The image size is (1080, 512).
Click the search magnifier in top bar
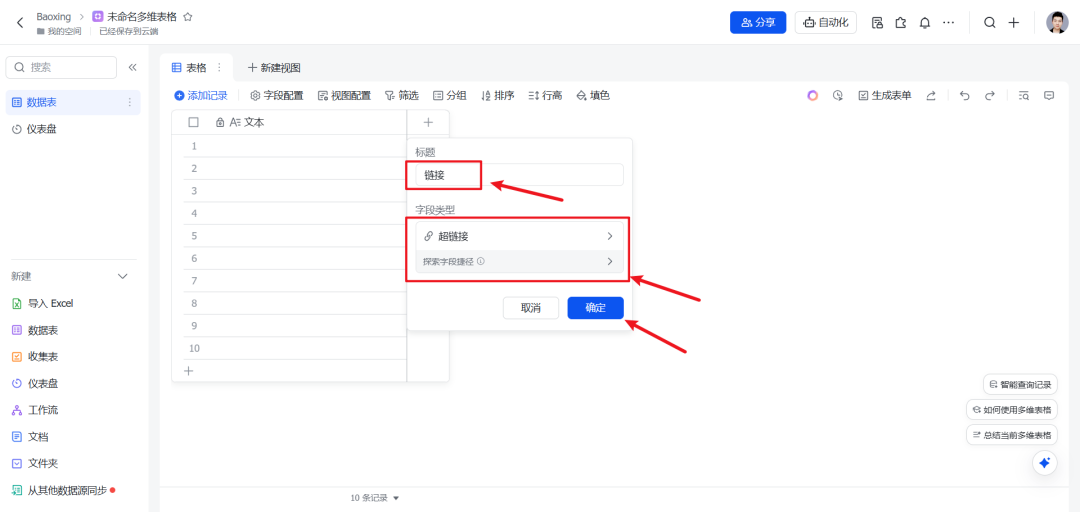(989, 23)
